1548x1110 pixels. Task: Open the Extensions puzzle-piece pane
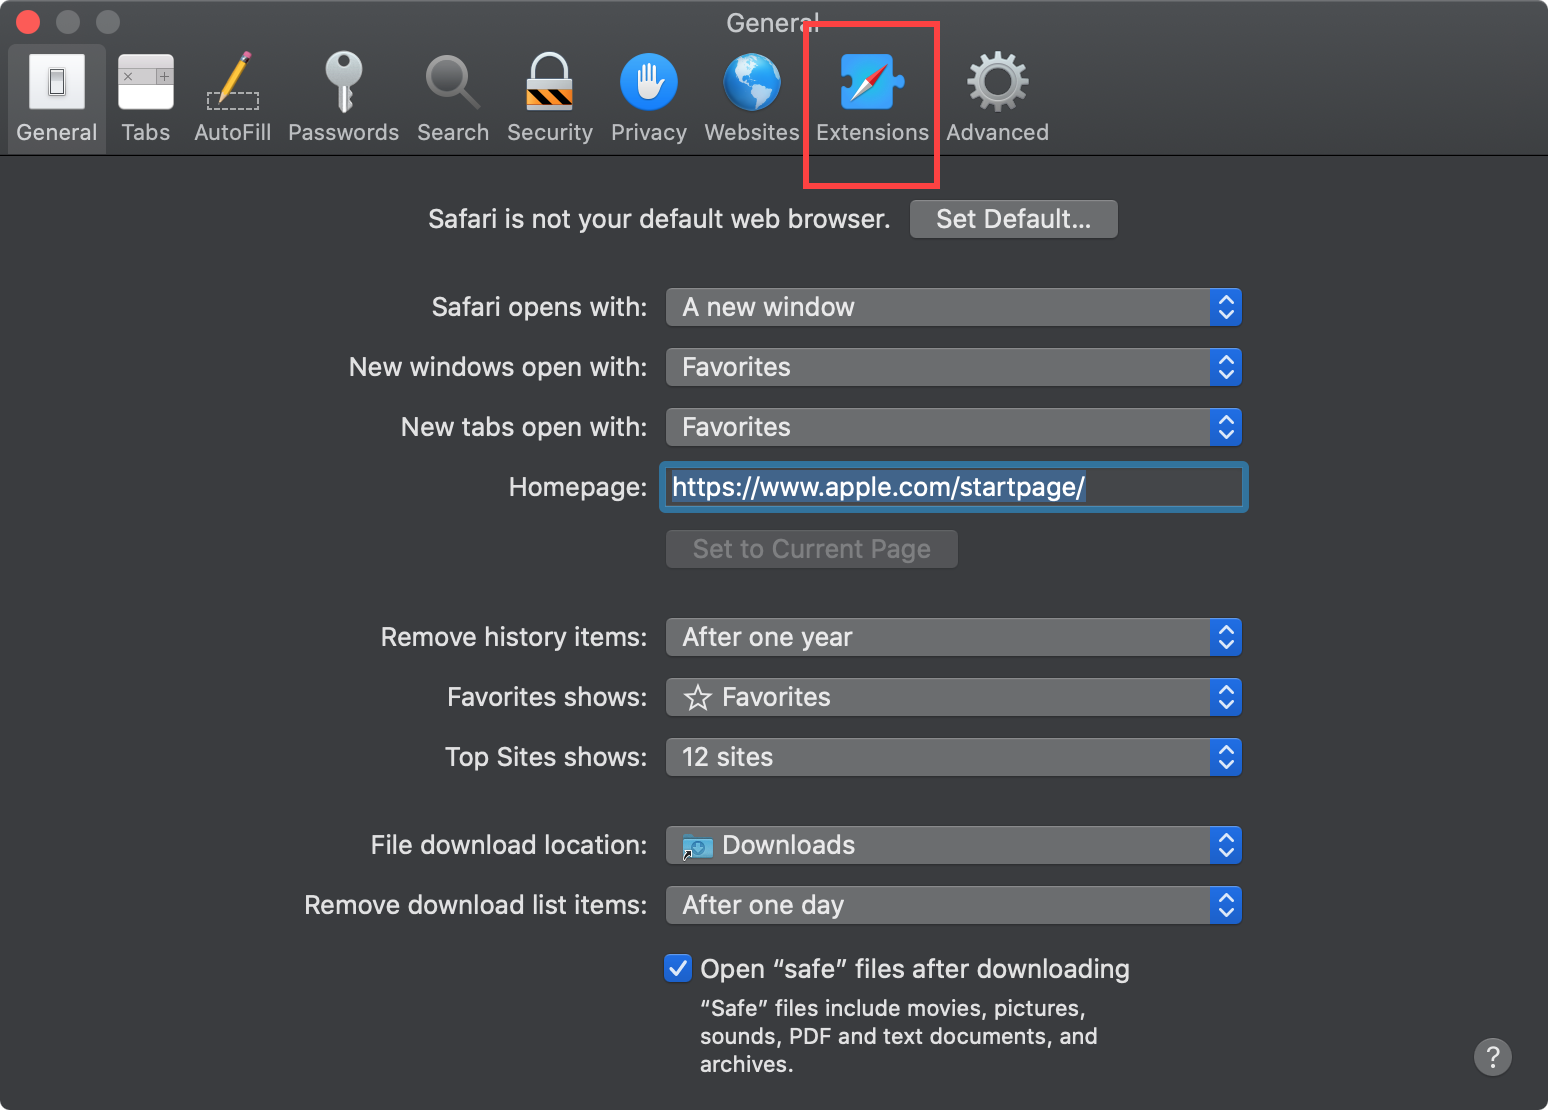pos(872,98)
